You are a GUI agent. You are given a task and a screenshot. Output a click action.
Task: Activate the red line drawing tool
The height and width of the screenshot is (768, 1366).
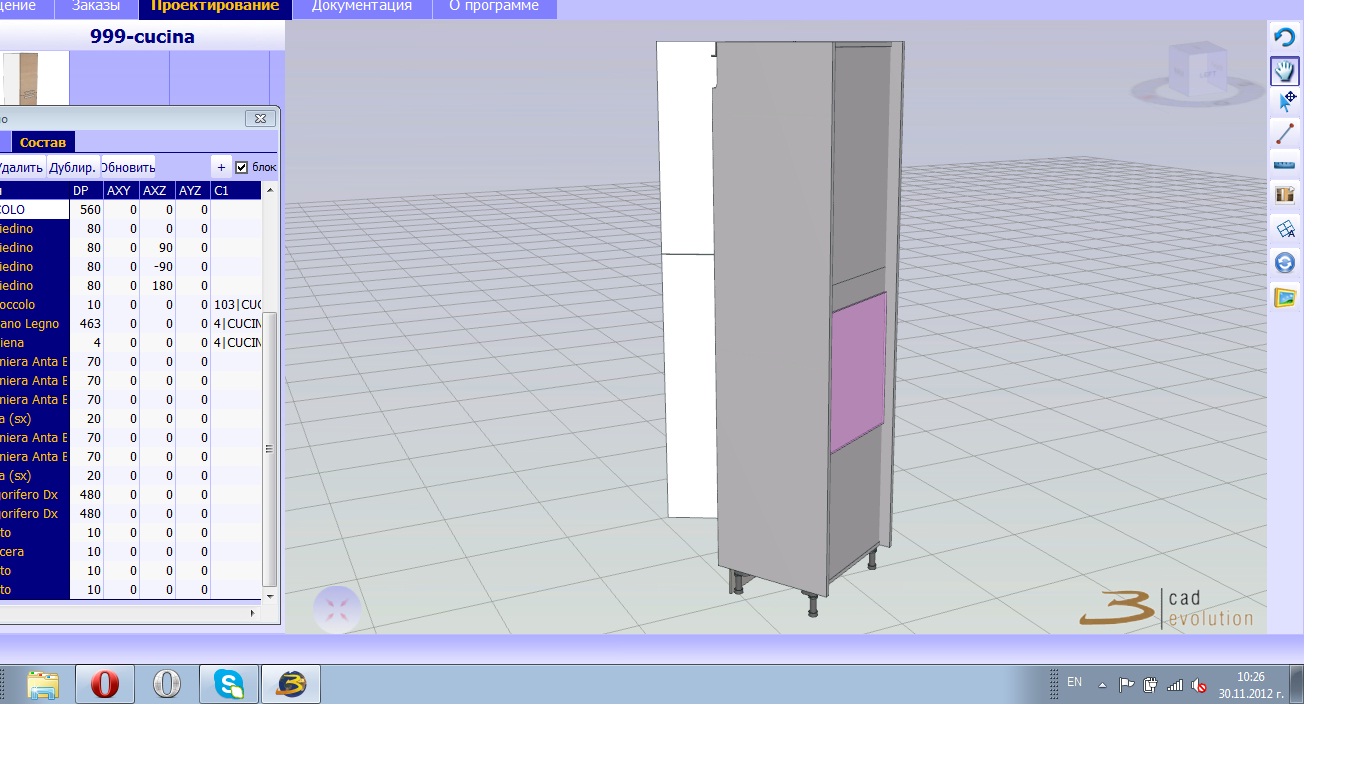[1285, 132]
